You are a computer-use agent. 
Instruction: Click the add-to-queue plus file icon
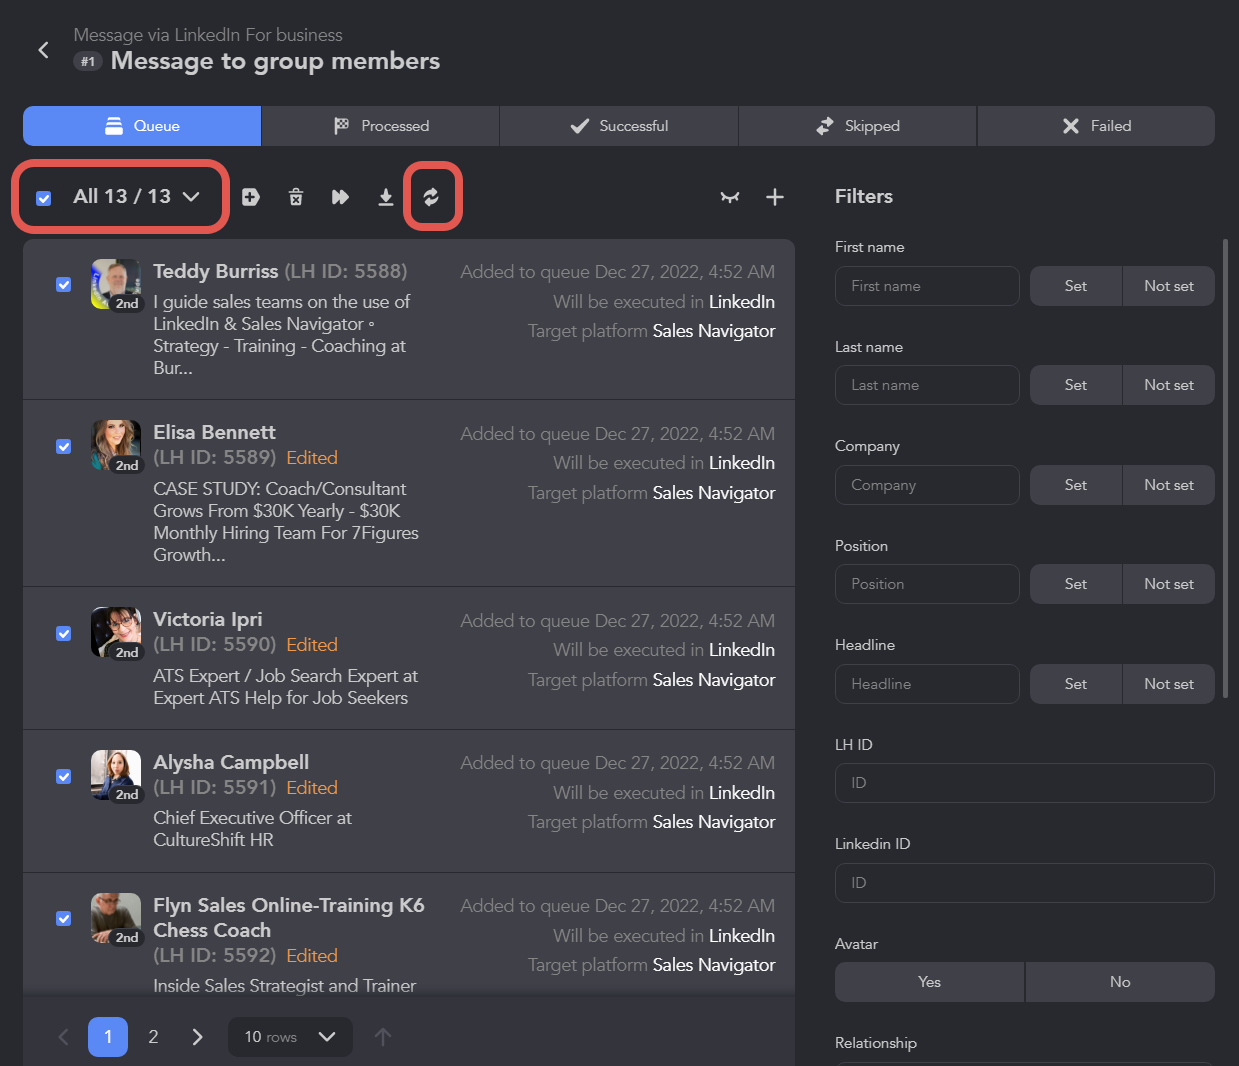251,197
